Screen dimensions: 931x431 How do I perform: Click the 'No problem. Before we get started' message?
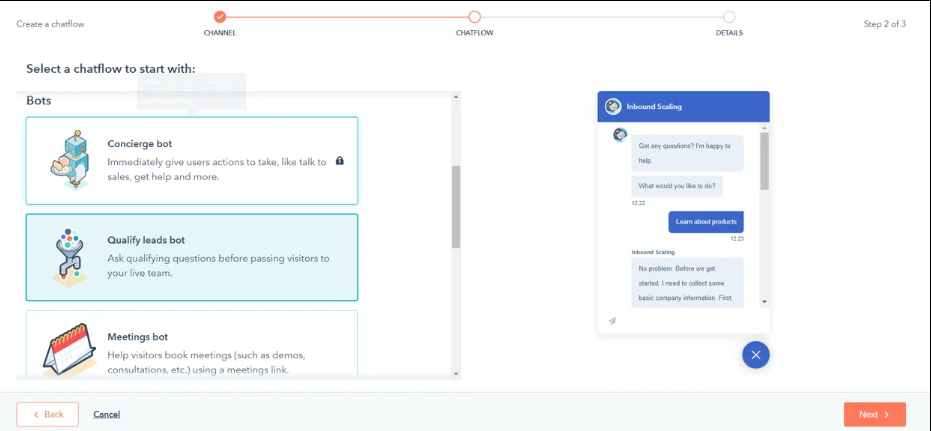point(688,283)
